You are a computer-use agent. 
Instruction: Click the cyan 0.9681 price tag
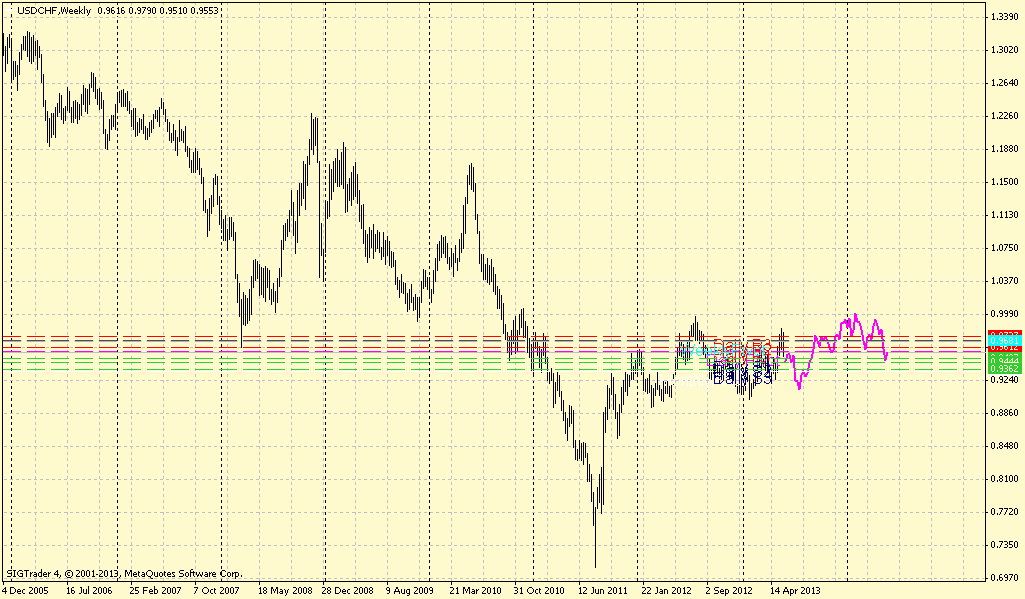(x=1004, y=341)
